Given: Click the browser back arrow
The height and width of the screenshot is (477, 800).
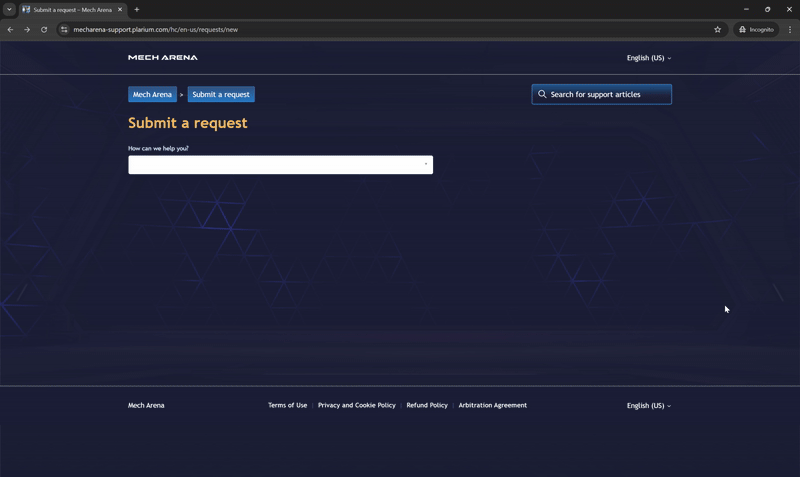Looking at the screenshot, I should tap(10, 30).
